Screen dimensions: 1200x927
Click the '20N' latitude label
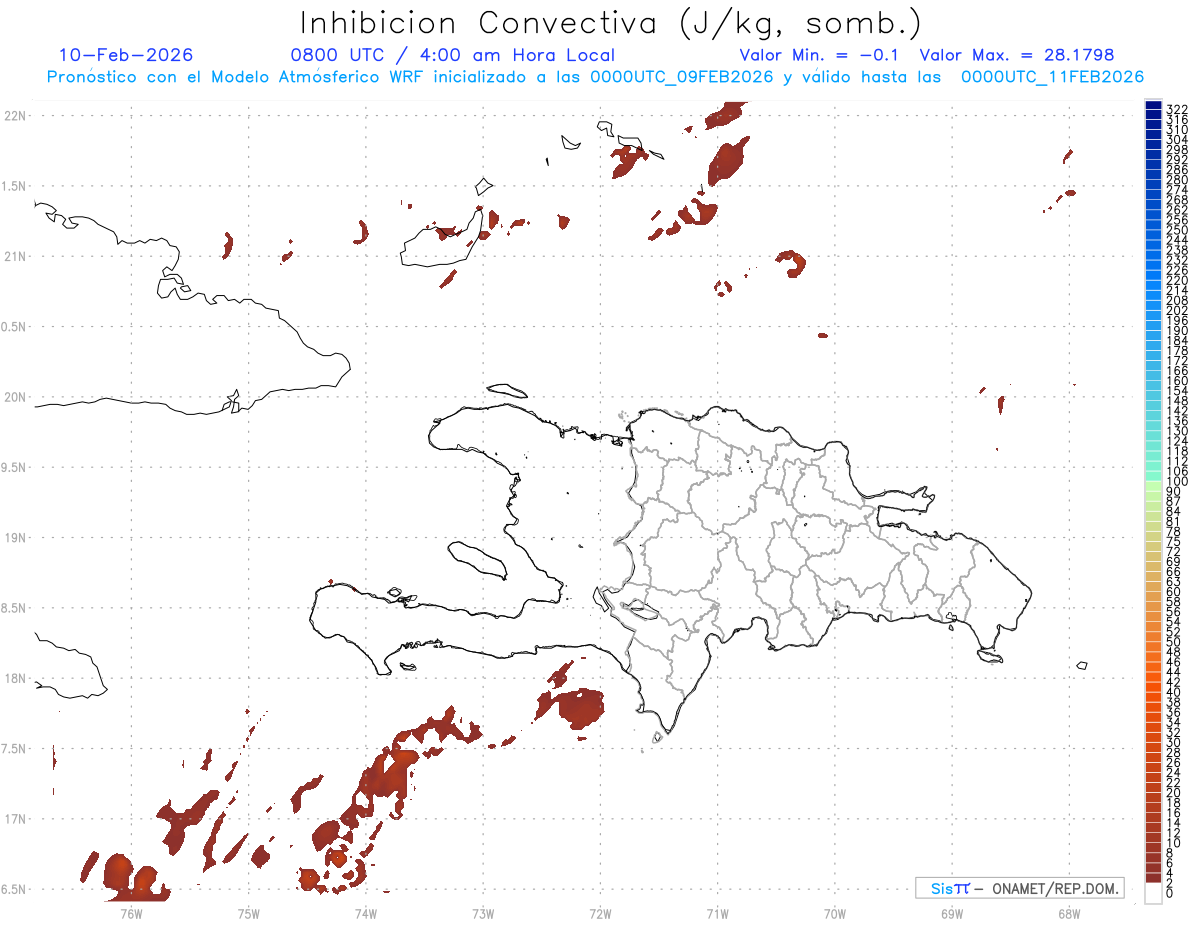tap(15, 397)
